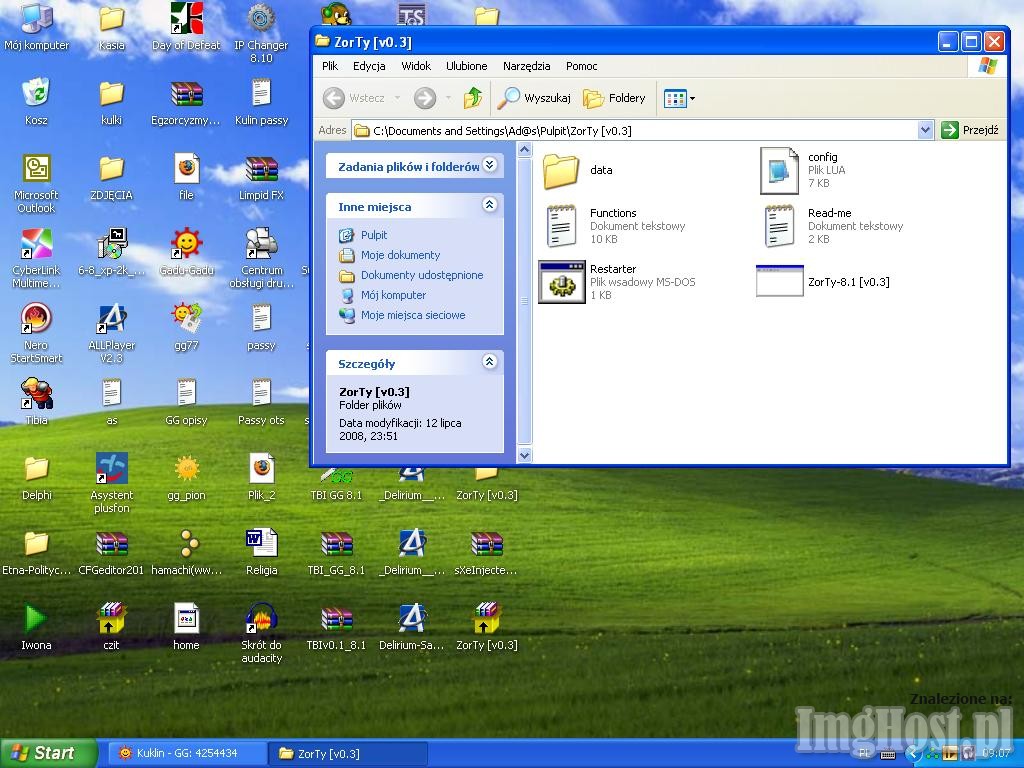Screen dimensions: 1024x768
Task: Open the Edycja menu
Action: coord(369,66)
